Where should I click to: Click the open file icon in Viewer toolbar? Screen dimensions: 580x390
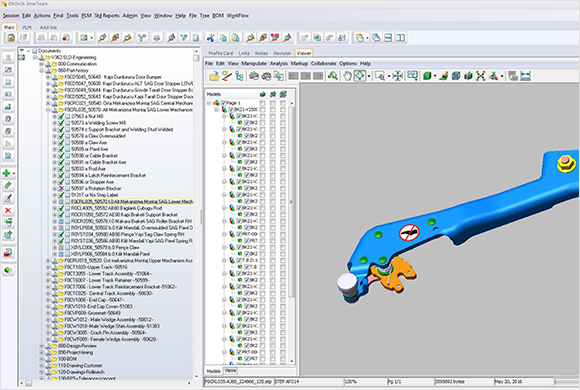pyautogui.click(x=214, y=76)
